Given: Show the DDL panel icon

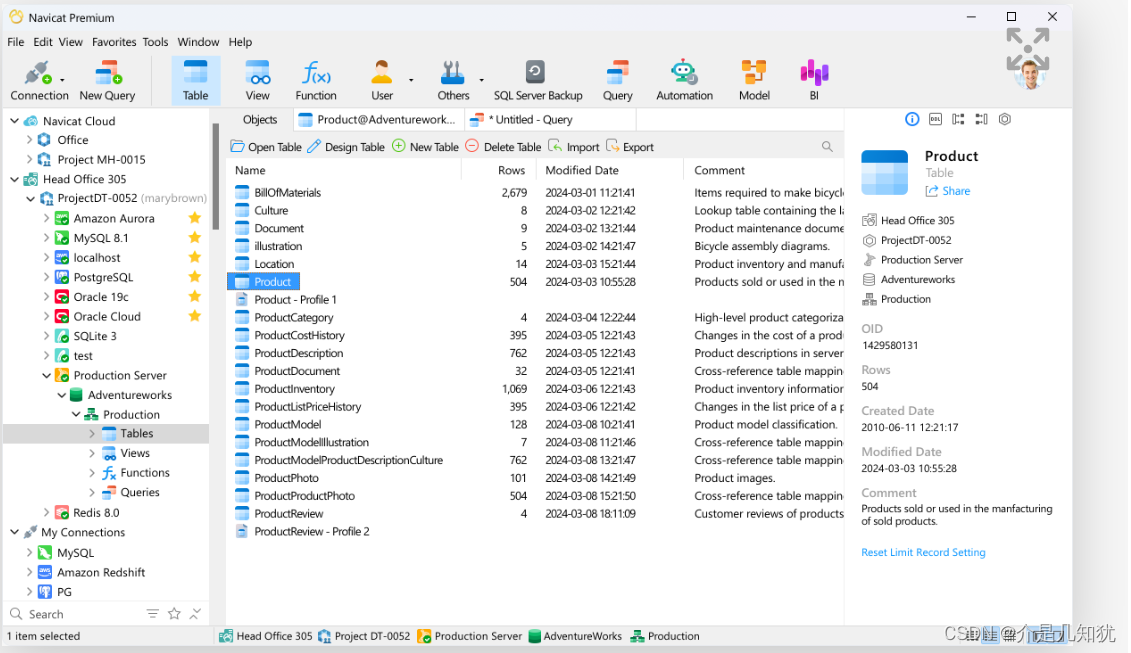Looking at the screenshot, I should (935, 119).
